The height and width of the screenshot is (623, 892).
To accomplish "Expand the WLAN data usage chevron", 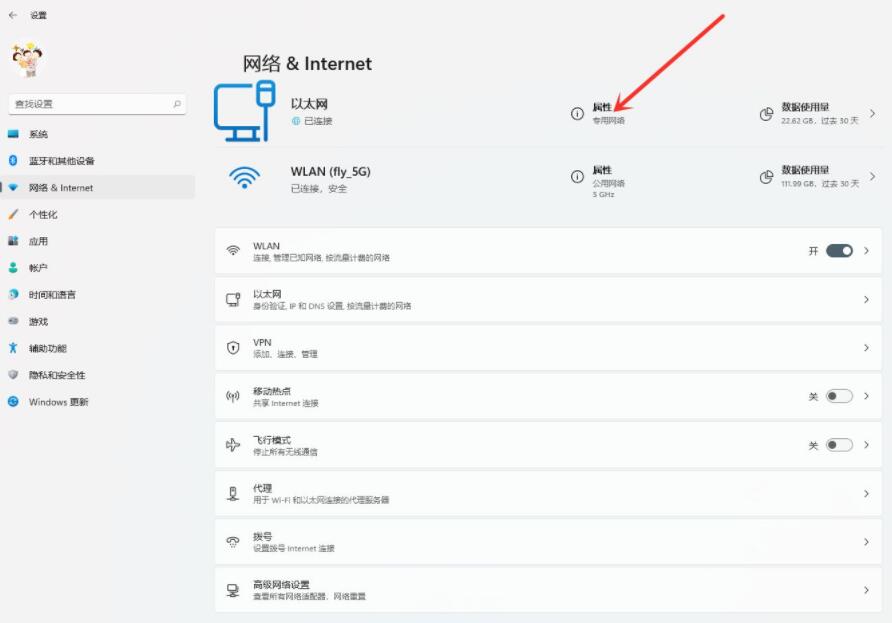I will [x=872, y=177].
